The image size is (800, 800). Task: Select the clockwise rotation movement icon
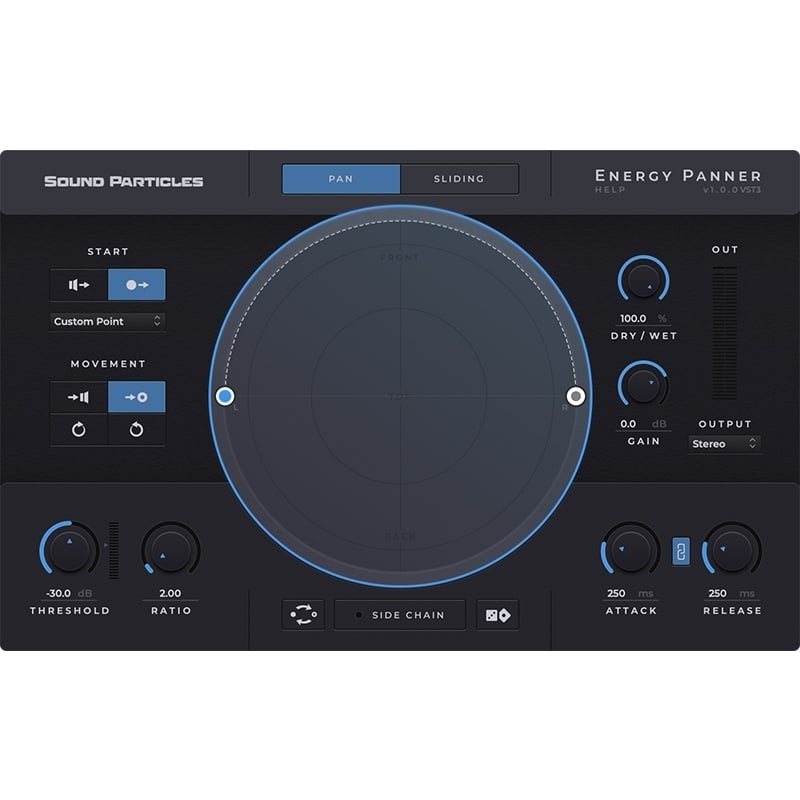(x=79, y=430)
